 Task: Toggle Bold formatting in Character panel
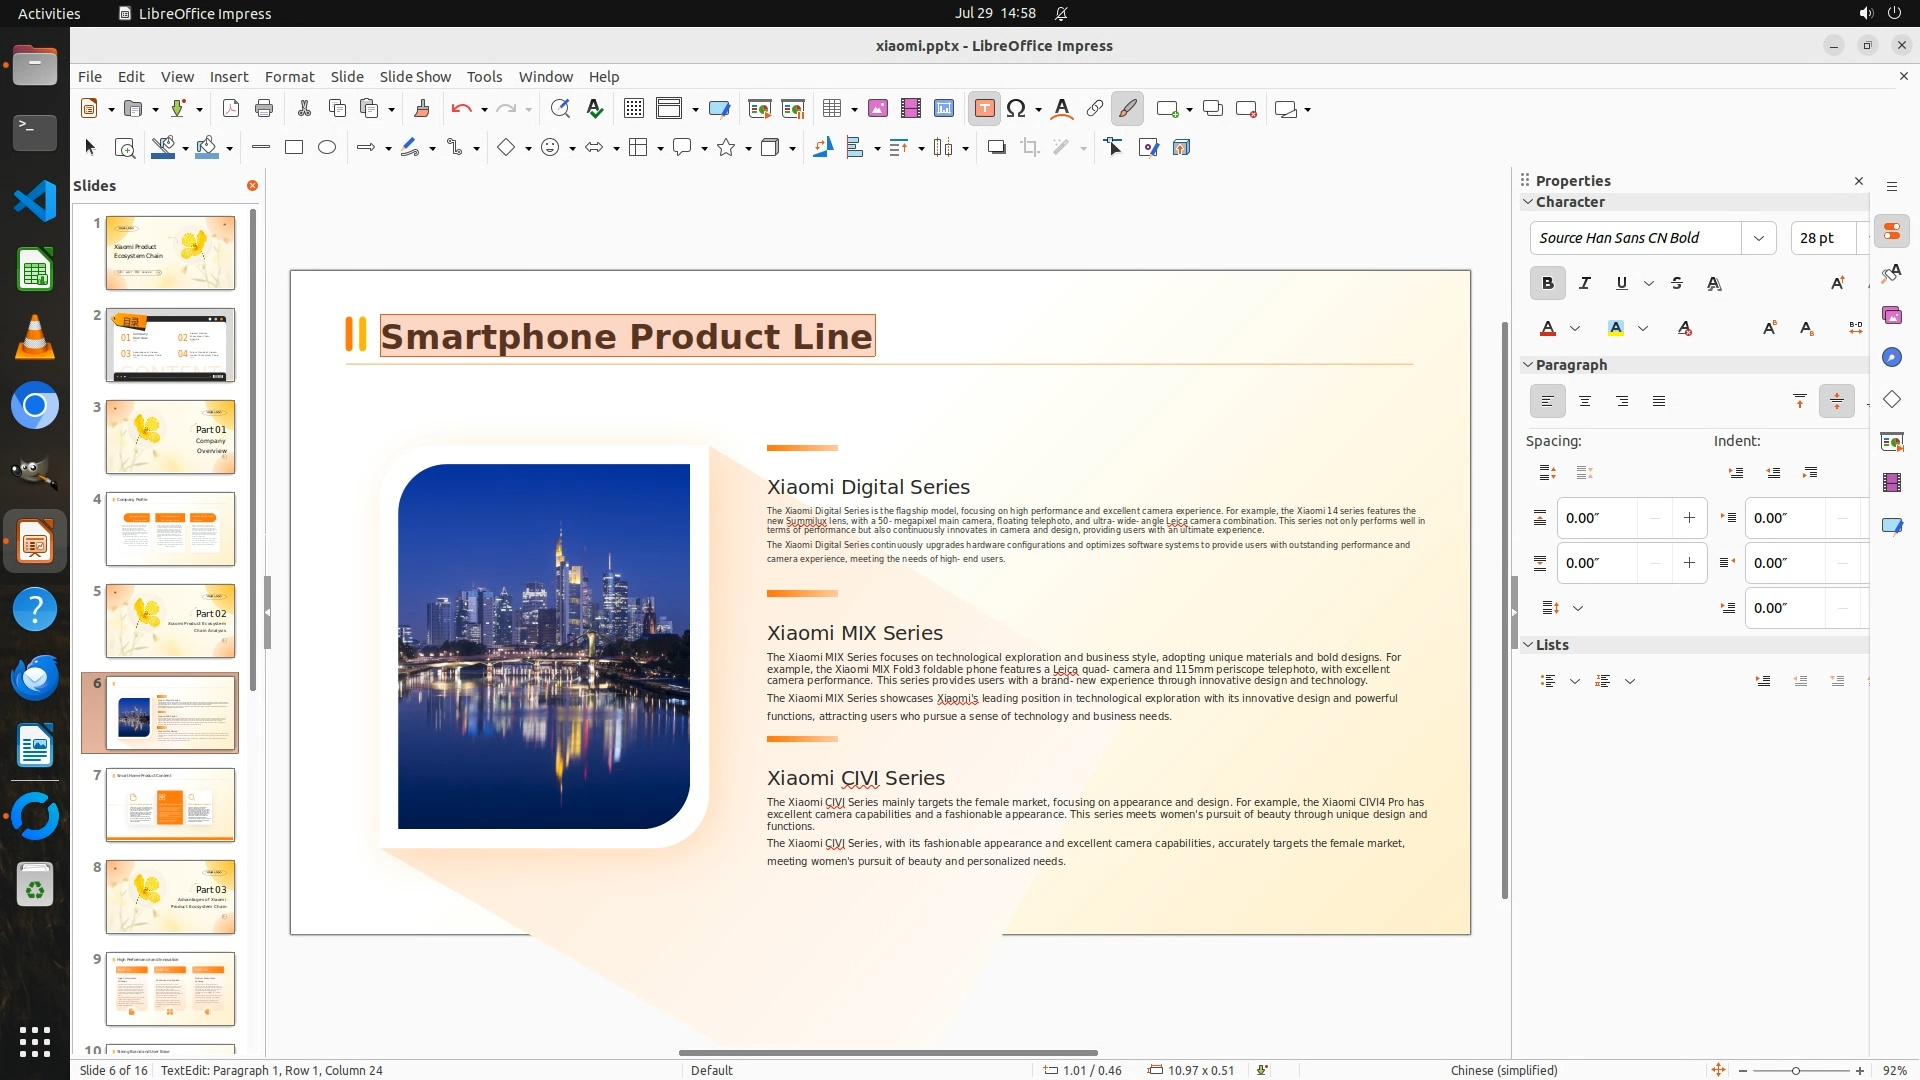1547,284
